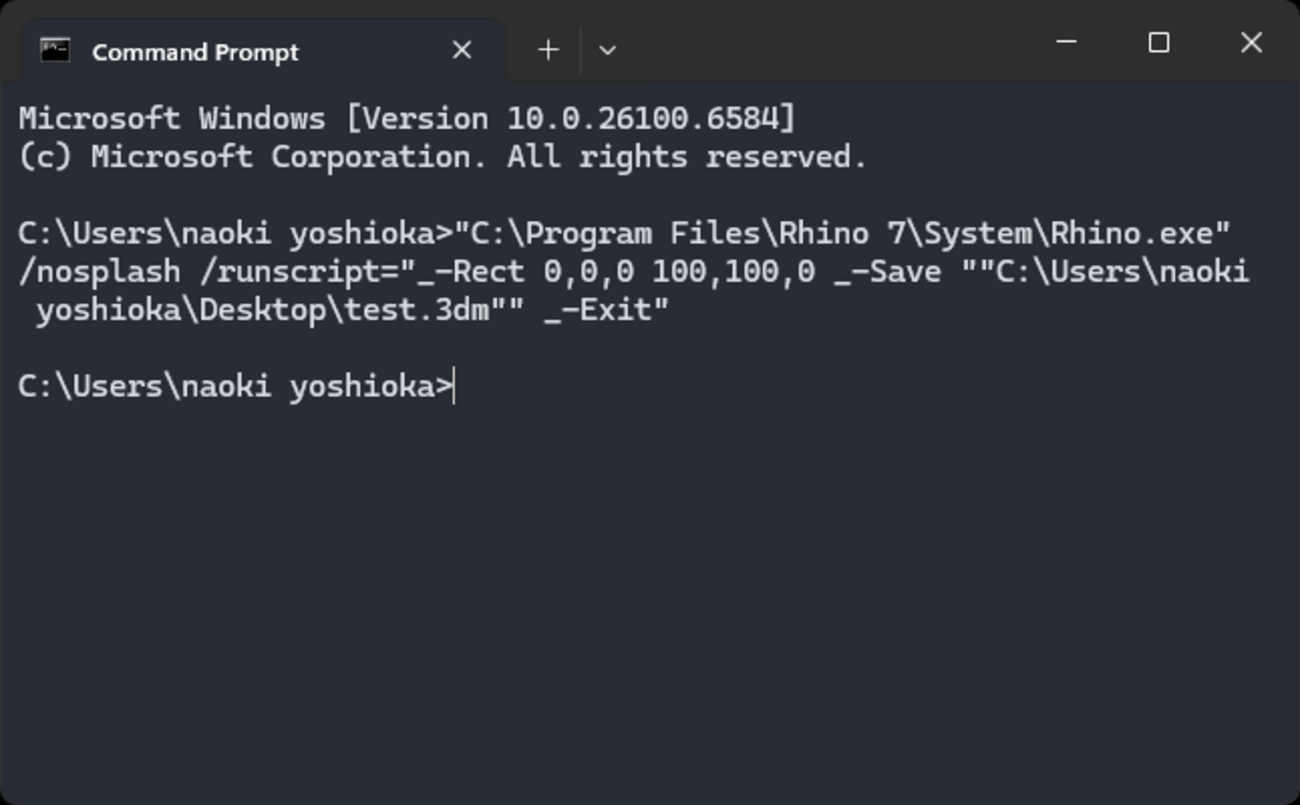The width and height of the screenshot is (1300, 805).
Task: Open a new terminal tab
Action: (548, 50)
